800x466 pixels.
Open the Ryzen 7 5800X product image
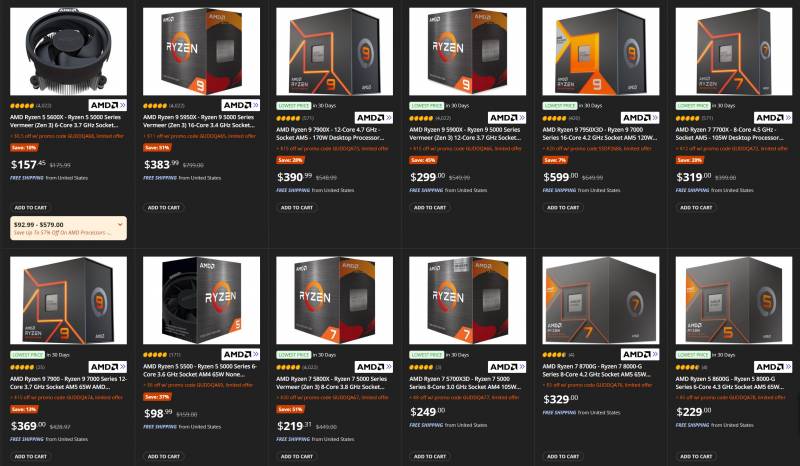(x=335, y=300)
